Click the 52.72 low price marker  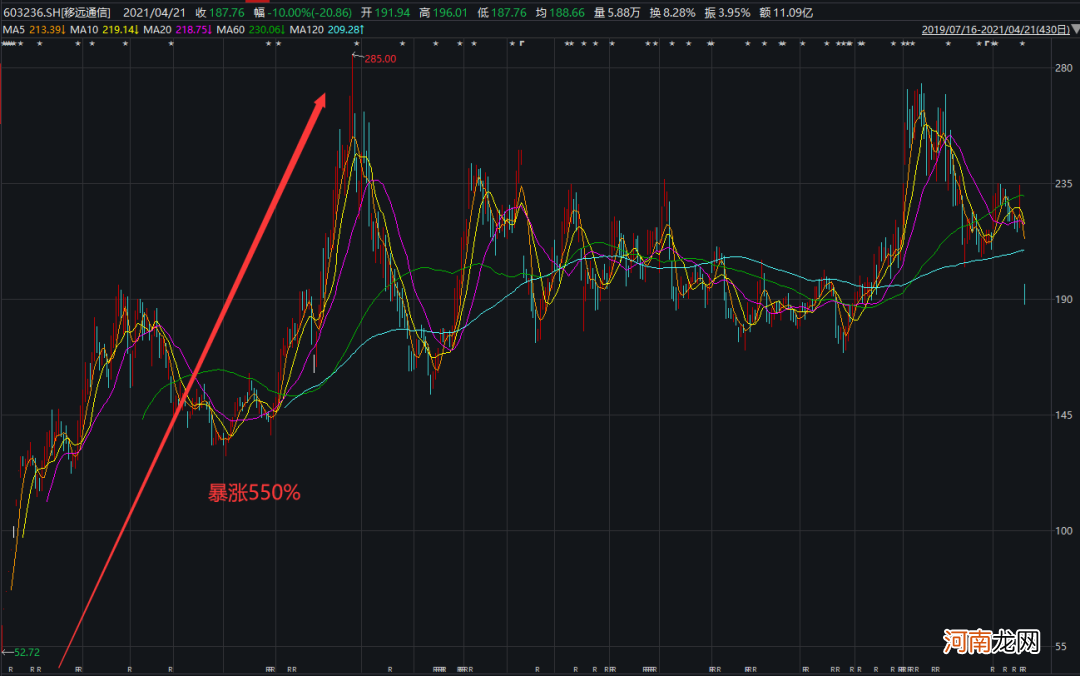point(24,652)
